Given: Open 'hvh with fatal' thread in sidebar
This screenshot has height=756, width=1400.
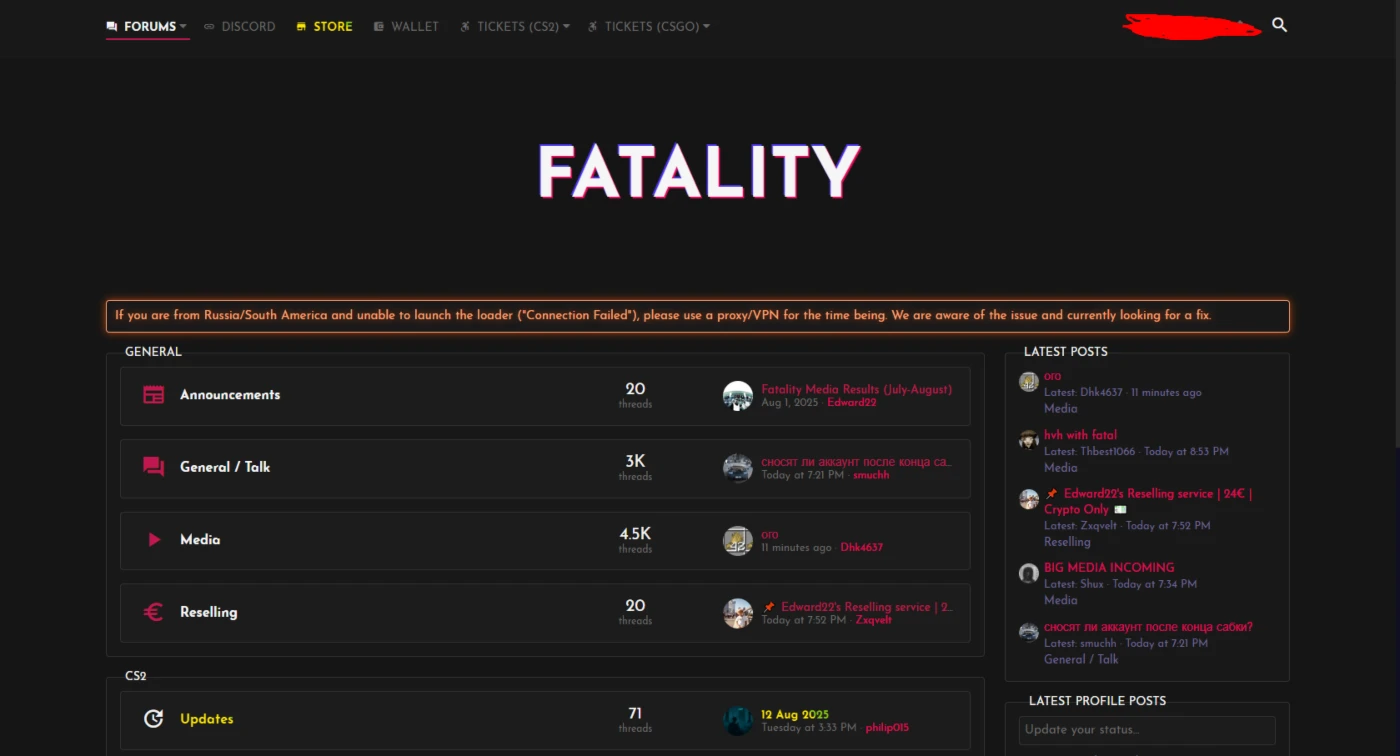Looking at the screenshot, I should coord(1080,435).
